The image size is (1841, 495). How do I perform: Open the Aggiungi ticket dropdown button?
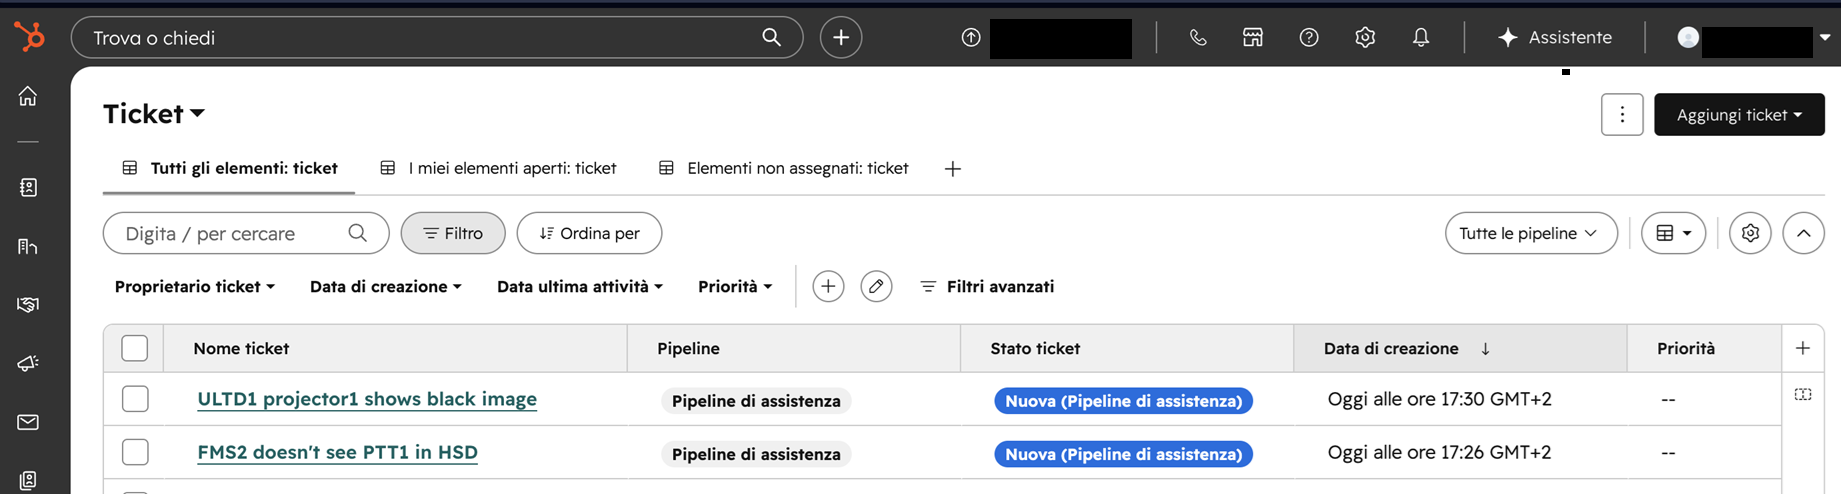click(x=1739, y=115)
